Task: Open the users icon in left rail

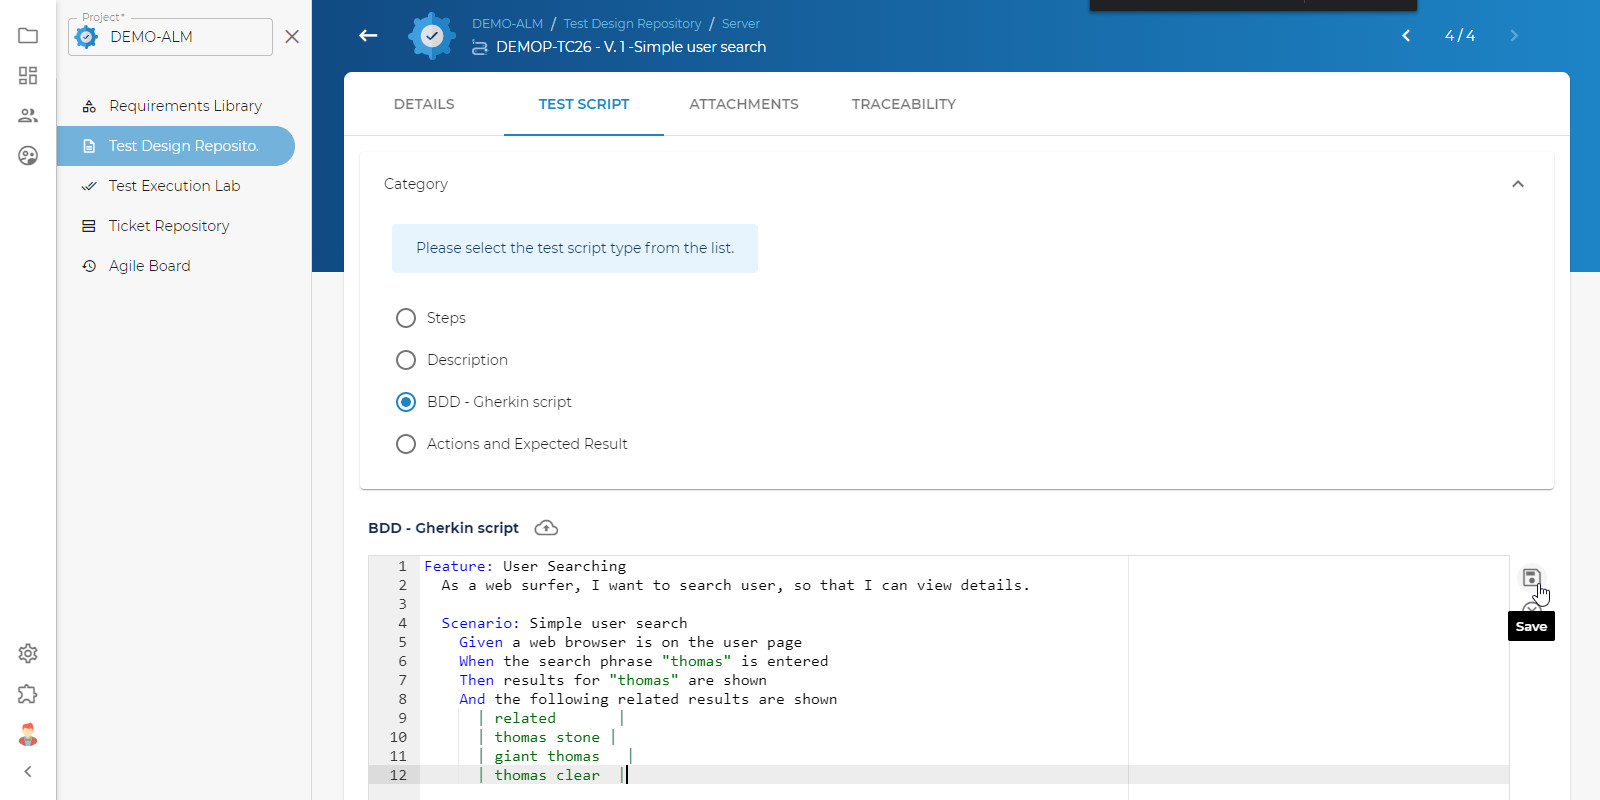Action: click(28, 116)
